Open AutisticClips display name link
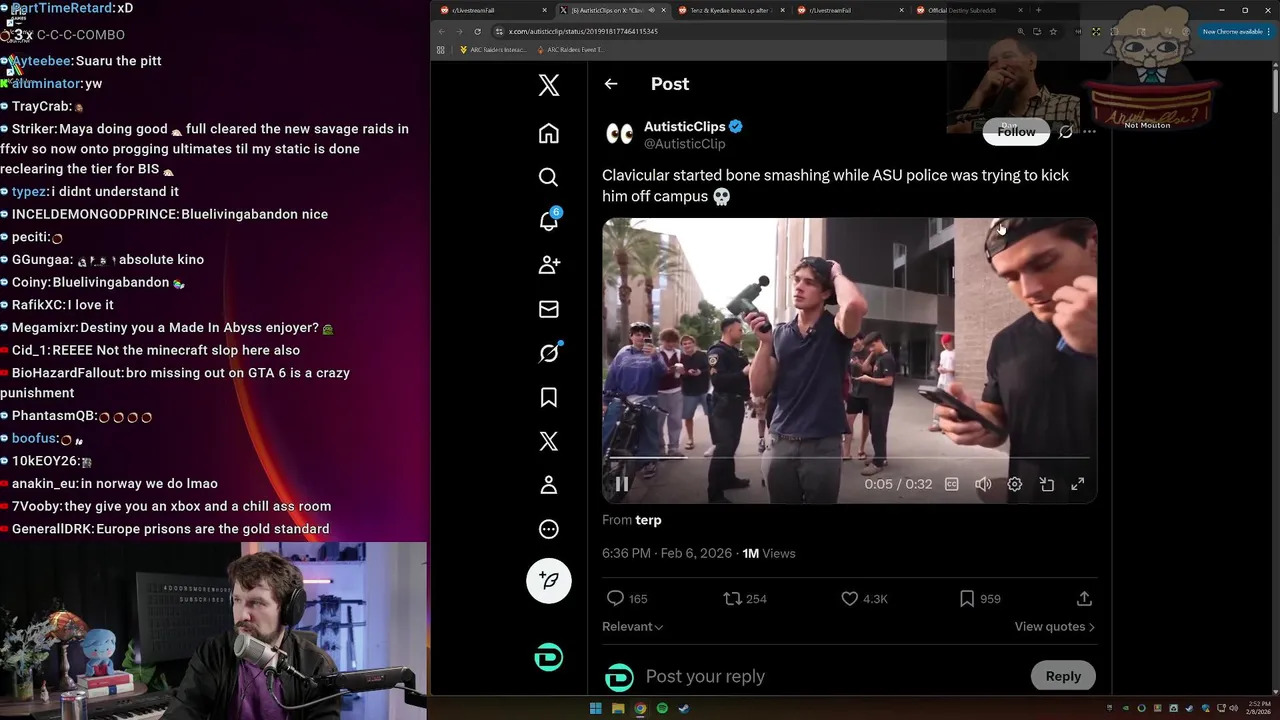This screenshot has height=720, width=1280. click(x=685, y=126)
